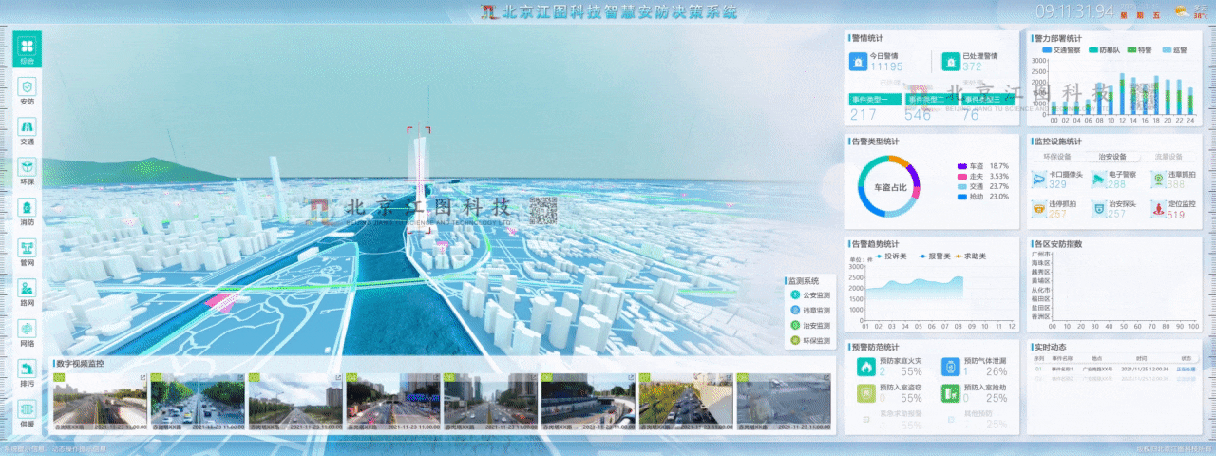Toggle 交通警察 legend series
1216x456 pixels.
pos(1063,48)
